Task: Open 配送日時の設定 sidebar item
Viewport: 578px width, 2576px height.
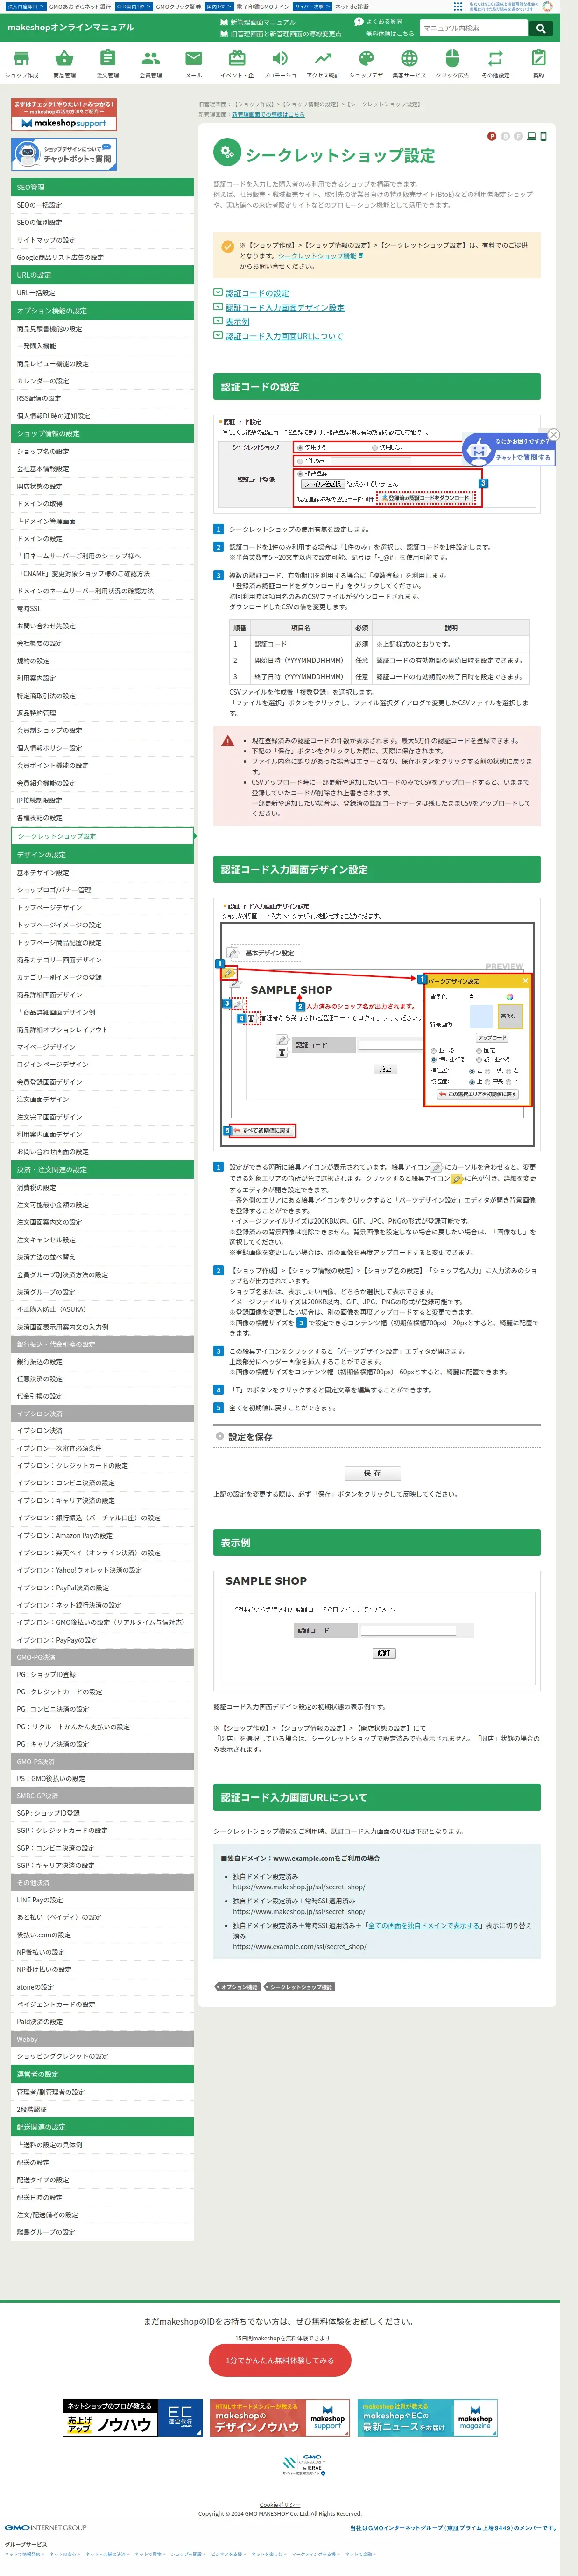Action: click(102, 2197)
